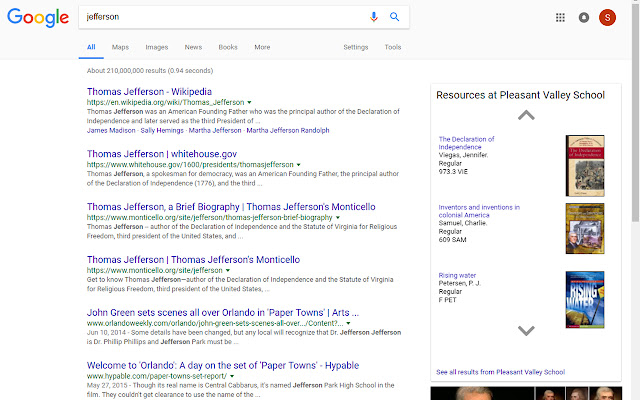The image size is (640, 400).
Task: Click Declaration of Independence book cover
Action: [x=585, y=166]
